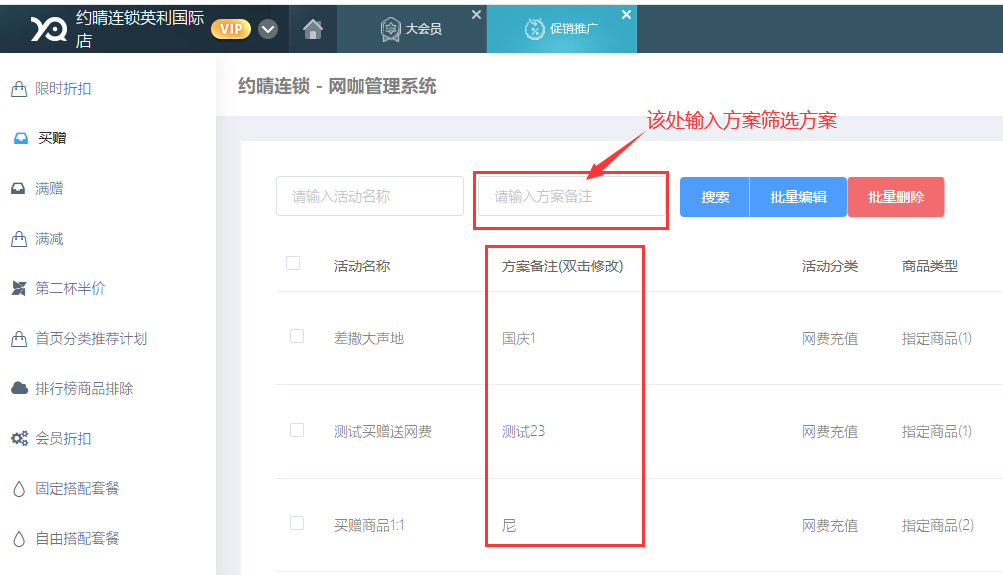Switch to the 大会员 tab
Image resolution: width=1003 pixels, height=575 pixels.
(411, 29)
